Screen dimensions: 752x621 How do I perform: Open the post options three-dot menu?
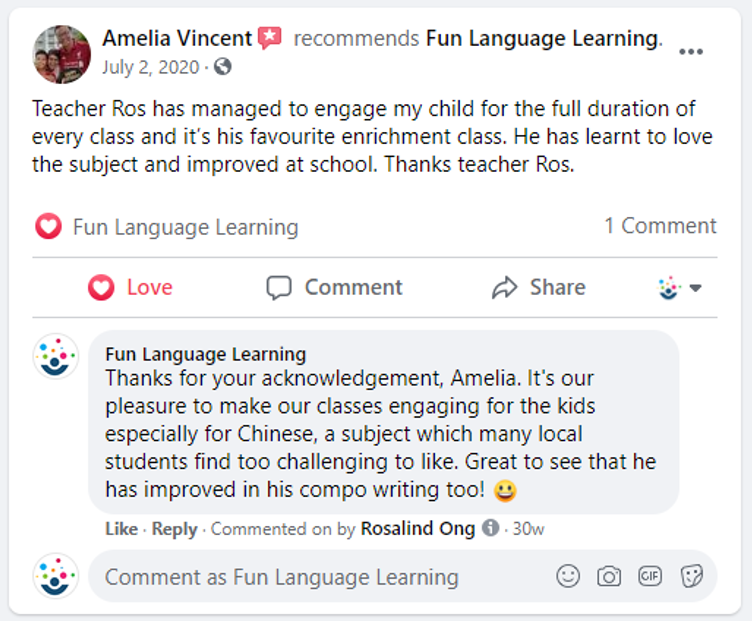tap(691, 52)
